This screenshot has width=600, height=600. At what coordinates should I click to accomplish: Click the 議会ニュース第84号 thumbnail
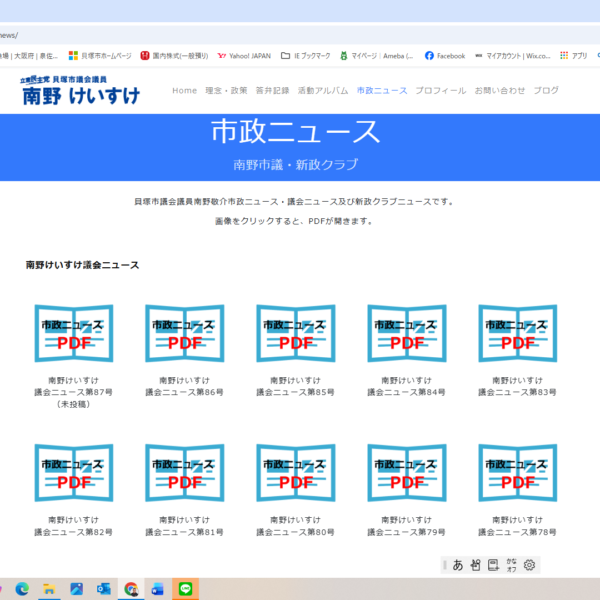coord(407,334)
